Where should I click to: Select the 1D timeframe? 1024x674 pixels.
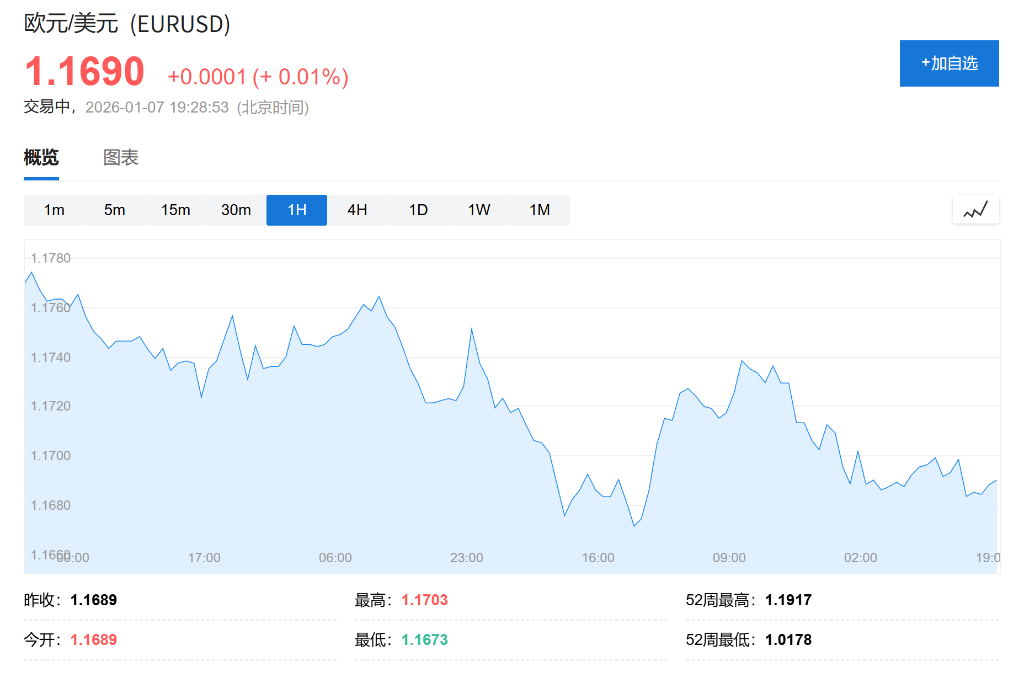click(417, 210)
